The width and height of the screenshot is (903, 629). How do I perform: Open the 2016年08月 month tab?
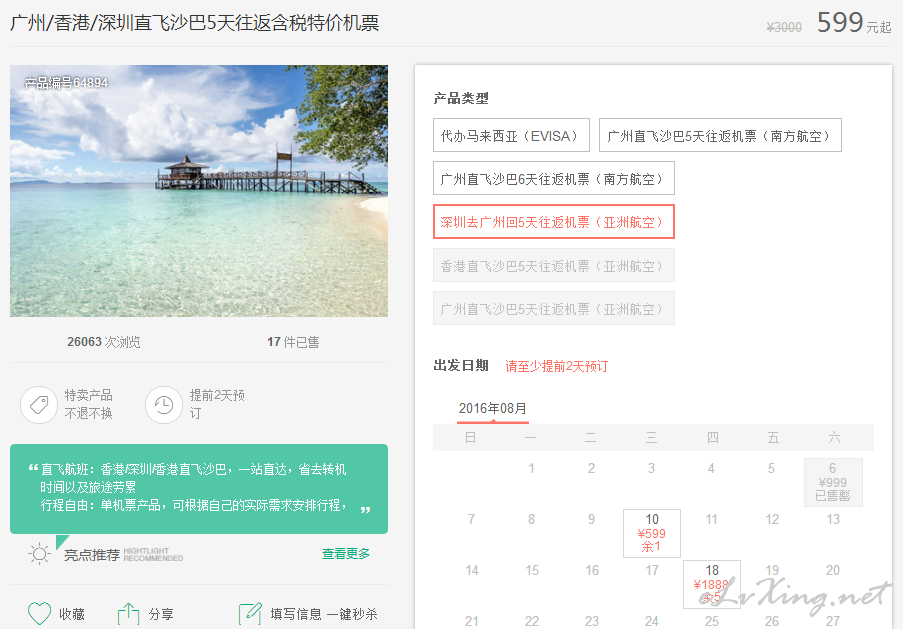[x=492, y=408]
